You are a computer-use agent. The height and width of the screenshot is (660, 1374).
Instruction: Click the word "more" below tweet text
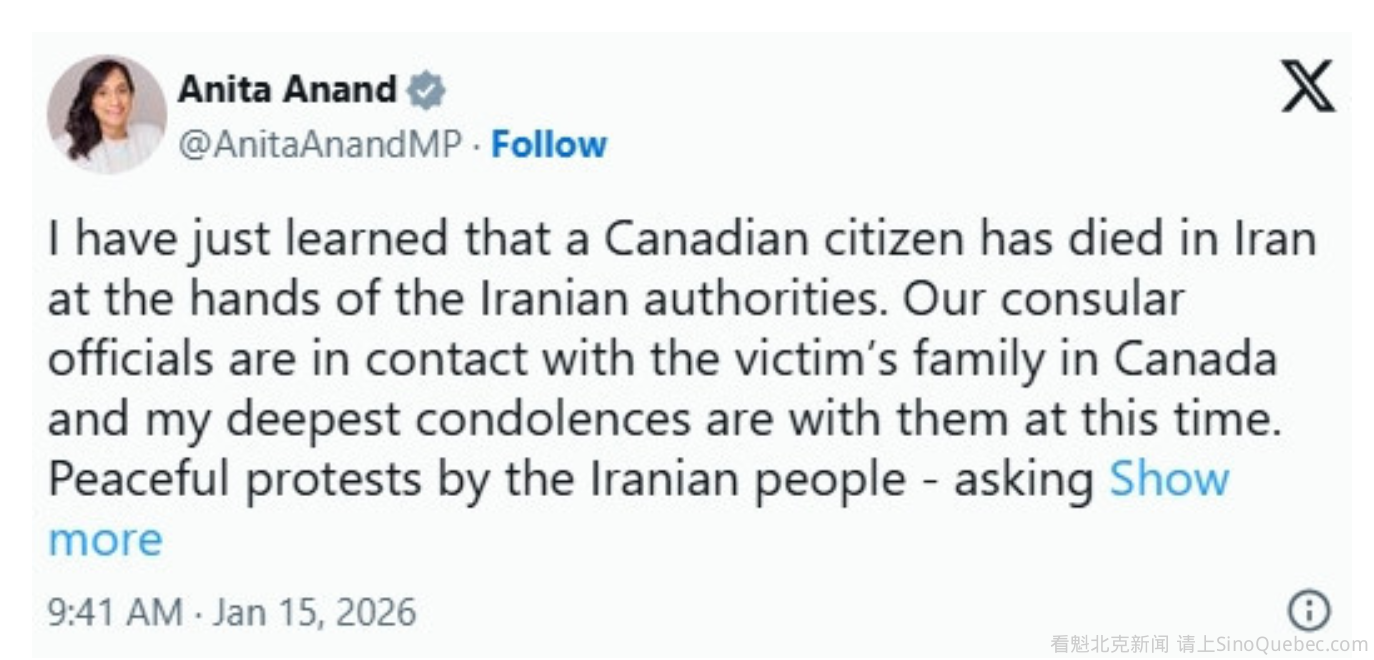coord(105,540)
